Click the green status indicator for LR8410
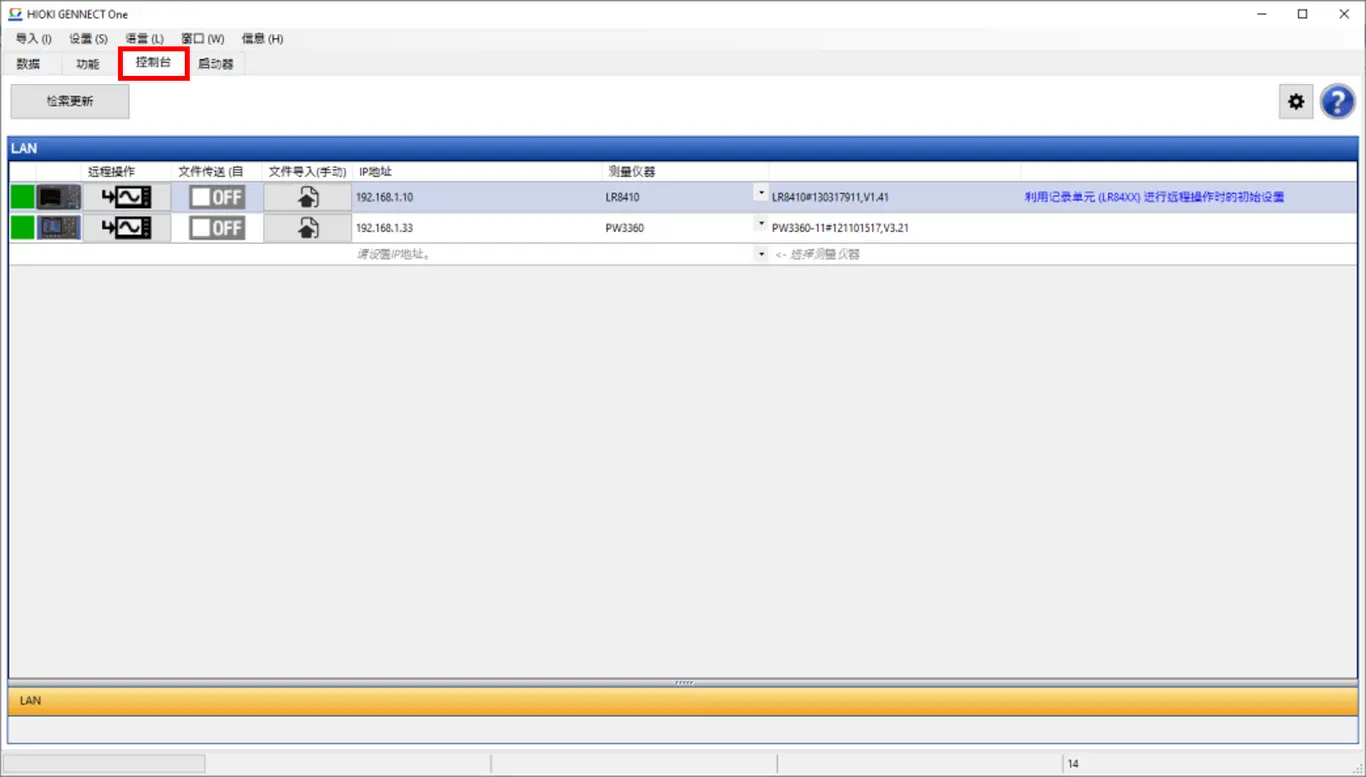Viewport: 1366px width, 777px height. pos(22,197)
